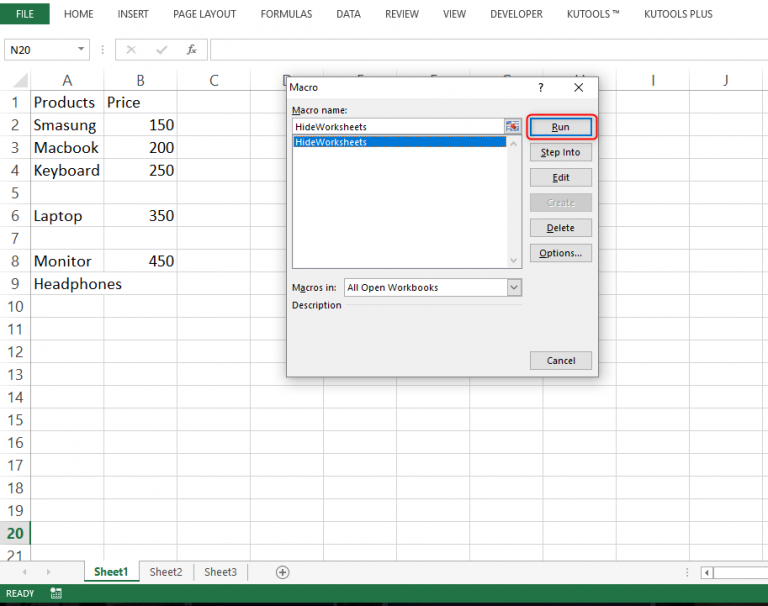Viewport: 768px width, 606px height.
Task: Click the macro recording icon in status bar
Action: (56, 594)
